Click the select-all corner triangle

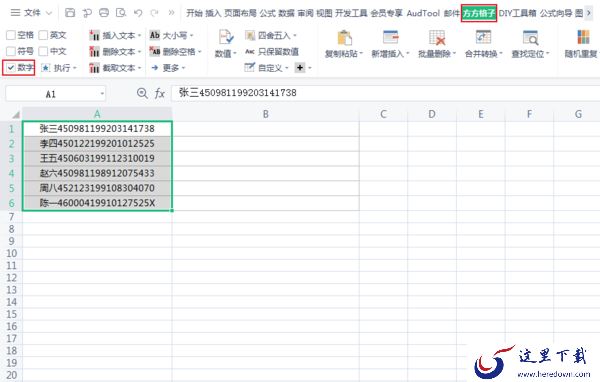tap(16, 114)
